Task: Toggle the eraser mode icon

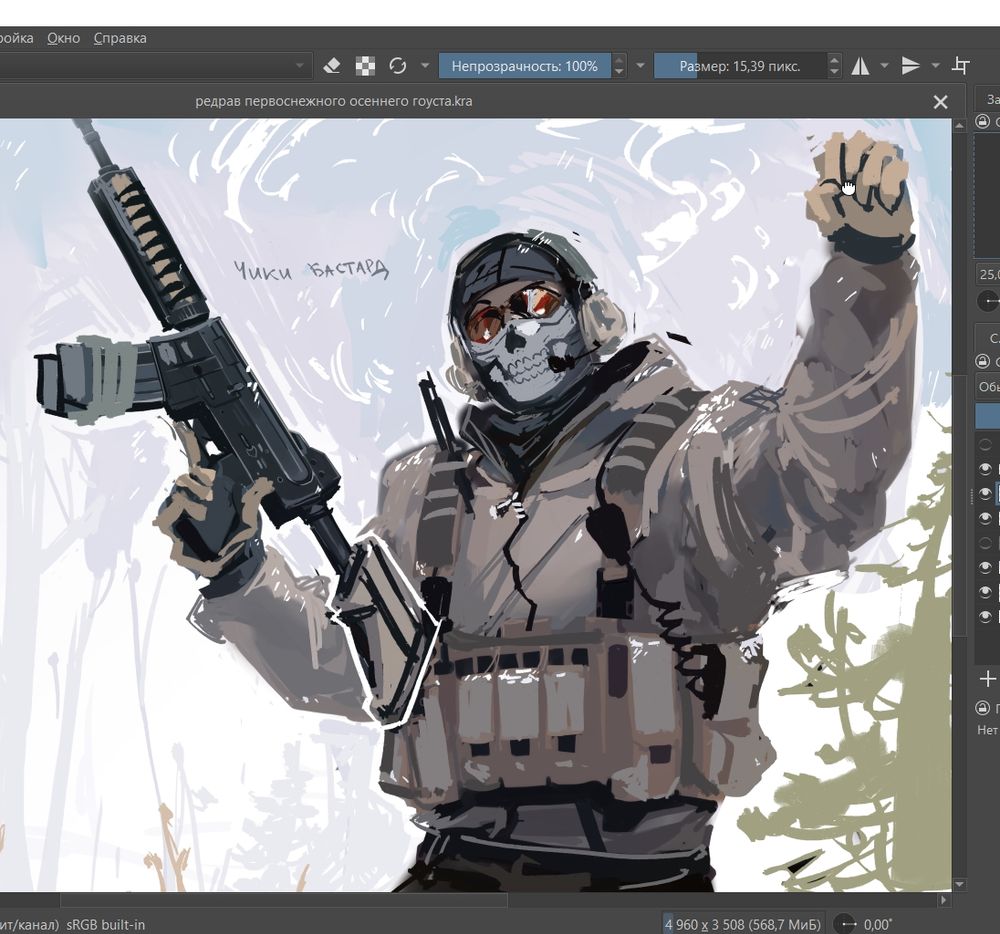Action: pos(332,66)
